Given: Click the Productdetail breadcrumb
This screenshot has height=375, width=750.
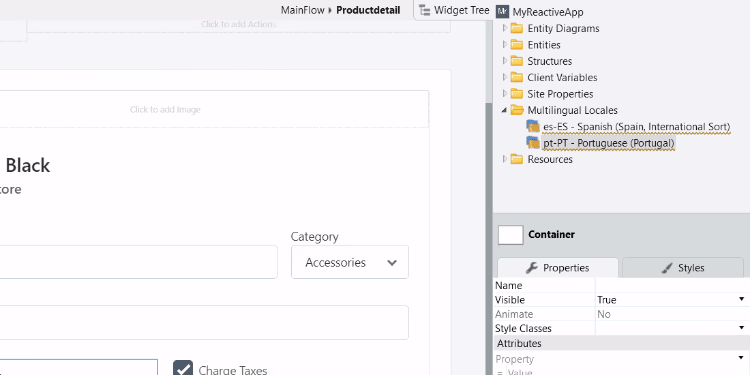Looking at the screenshot, I should [368, 10].
